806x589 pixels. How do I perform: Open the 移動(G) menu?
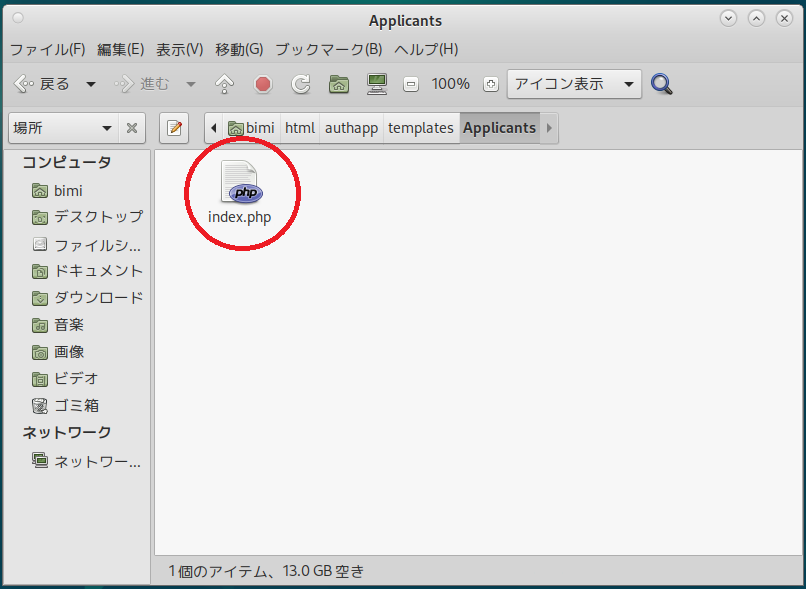pyautogui.click(x=239, y=49)
